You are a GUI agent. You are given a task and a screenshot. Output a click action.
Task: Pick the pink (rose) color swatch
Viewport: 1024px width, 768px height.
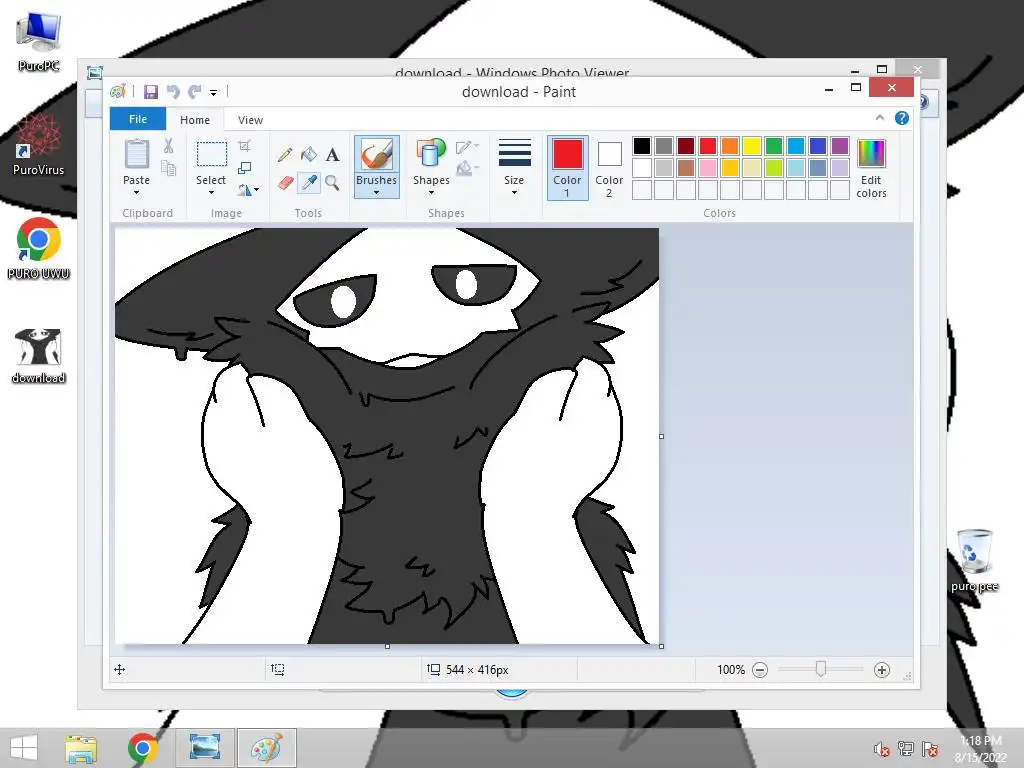coord(708,168)
